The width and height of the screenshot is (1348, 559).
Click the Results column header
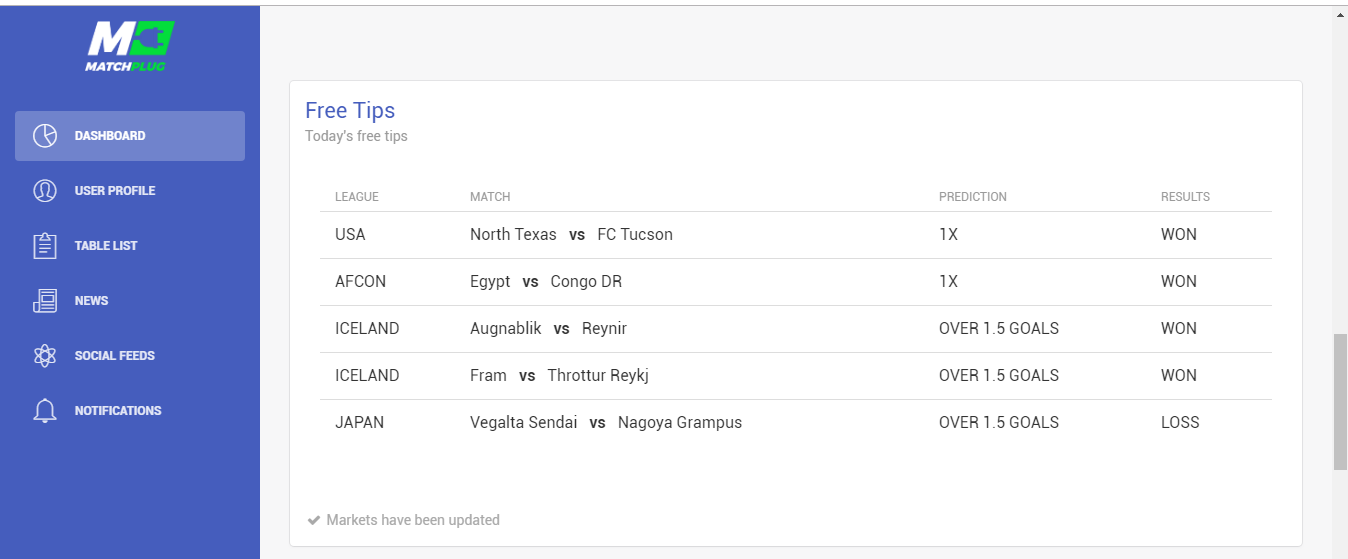(x=1185, y=197)
